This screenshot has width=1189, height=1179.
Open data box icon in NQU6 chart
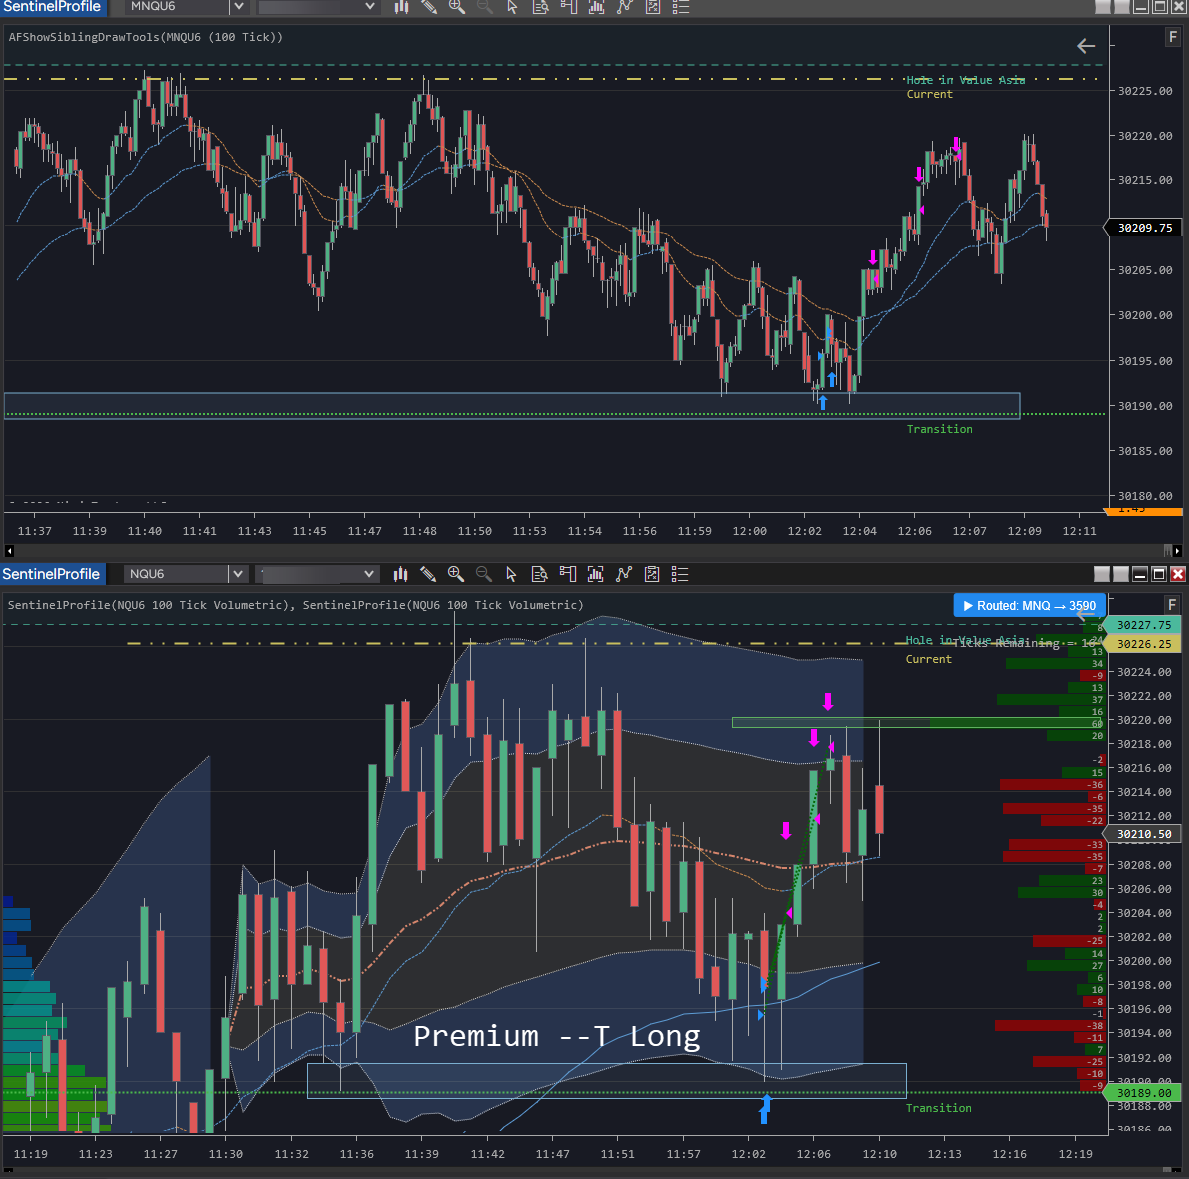coord(539,574)
